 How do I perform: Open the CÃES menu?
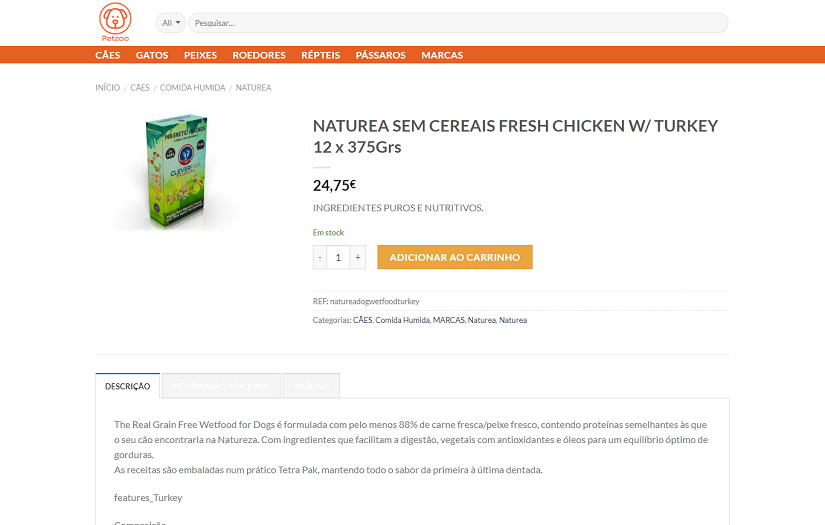pos(107,55)
